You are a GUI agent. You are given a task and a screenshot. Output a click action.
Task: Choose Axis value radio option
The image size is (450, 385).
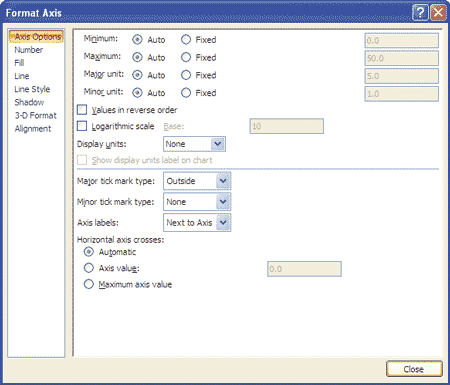[x=89, y=268]
